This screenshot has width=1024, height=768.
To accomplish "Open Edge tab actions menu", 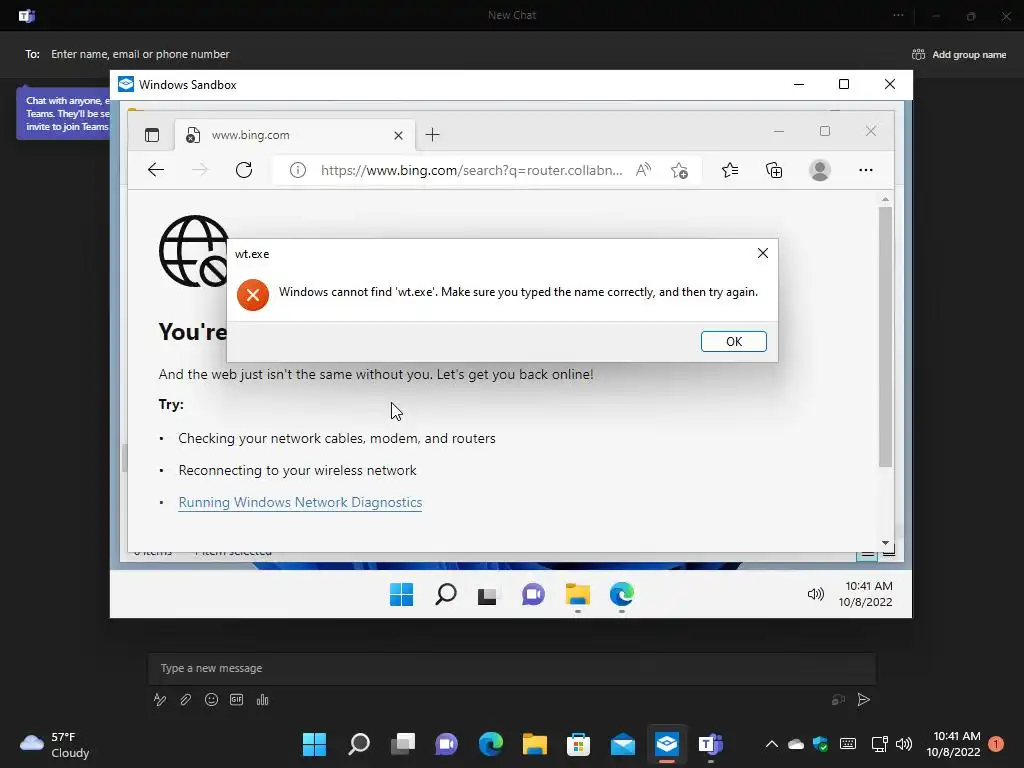I will coord(152,135).
